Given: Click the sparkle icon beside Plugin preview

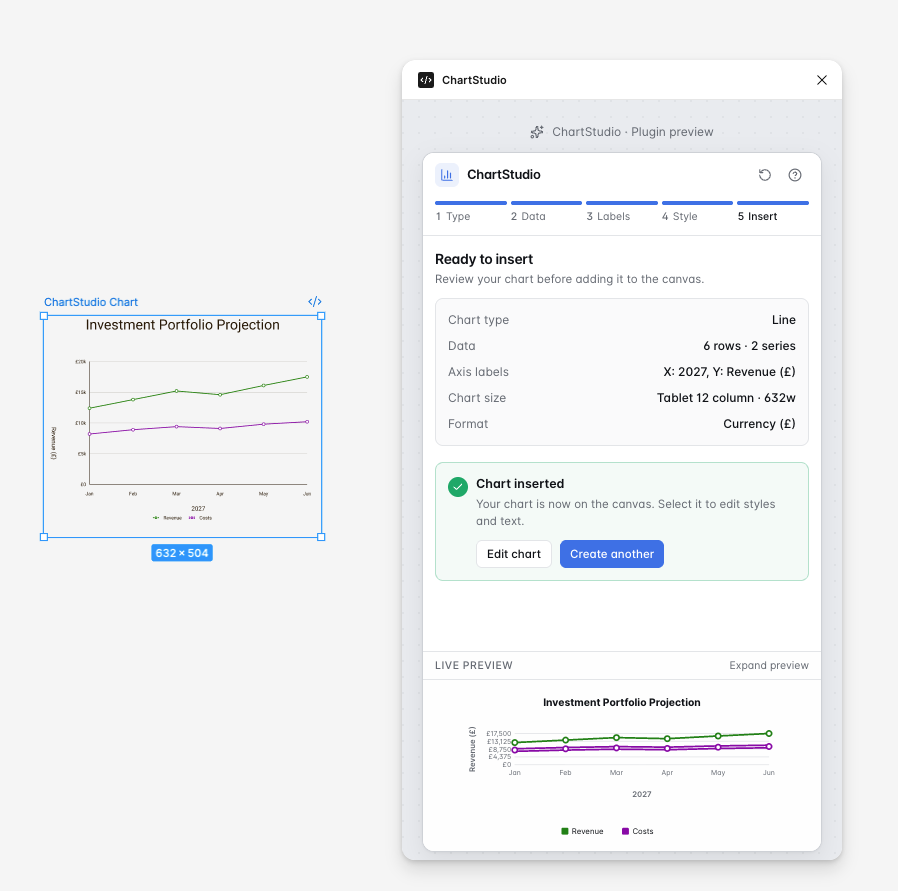Looking at the screenshot, I should 537,132.
